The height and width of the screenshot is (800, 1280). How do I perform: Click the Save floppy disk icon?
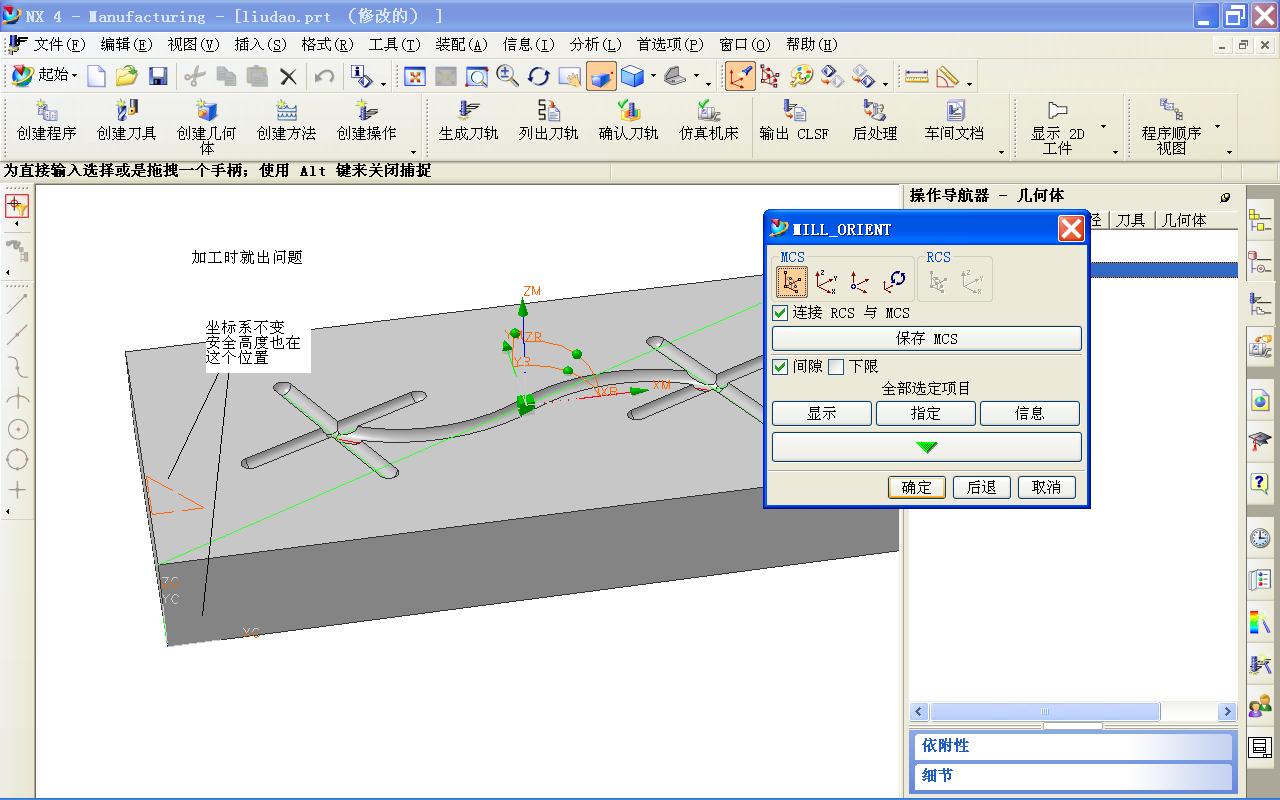click(x=157, y=76)
